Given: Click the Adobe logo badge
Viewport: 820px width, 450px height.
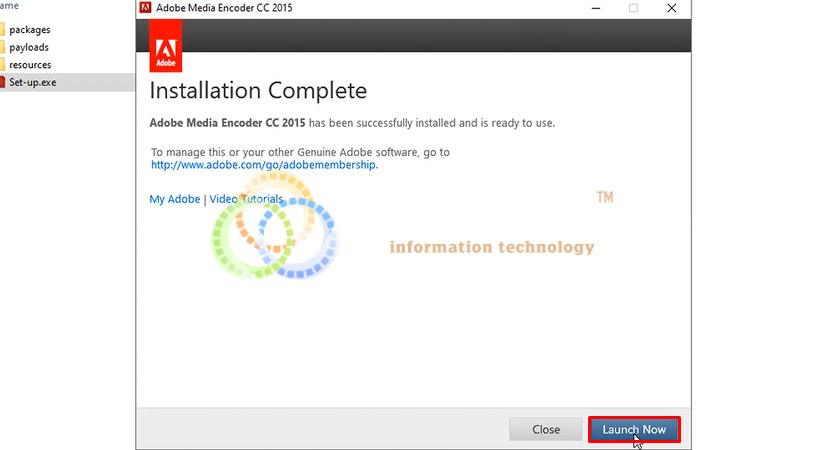Looking at the screenshot, I should [x=166, y=46].
